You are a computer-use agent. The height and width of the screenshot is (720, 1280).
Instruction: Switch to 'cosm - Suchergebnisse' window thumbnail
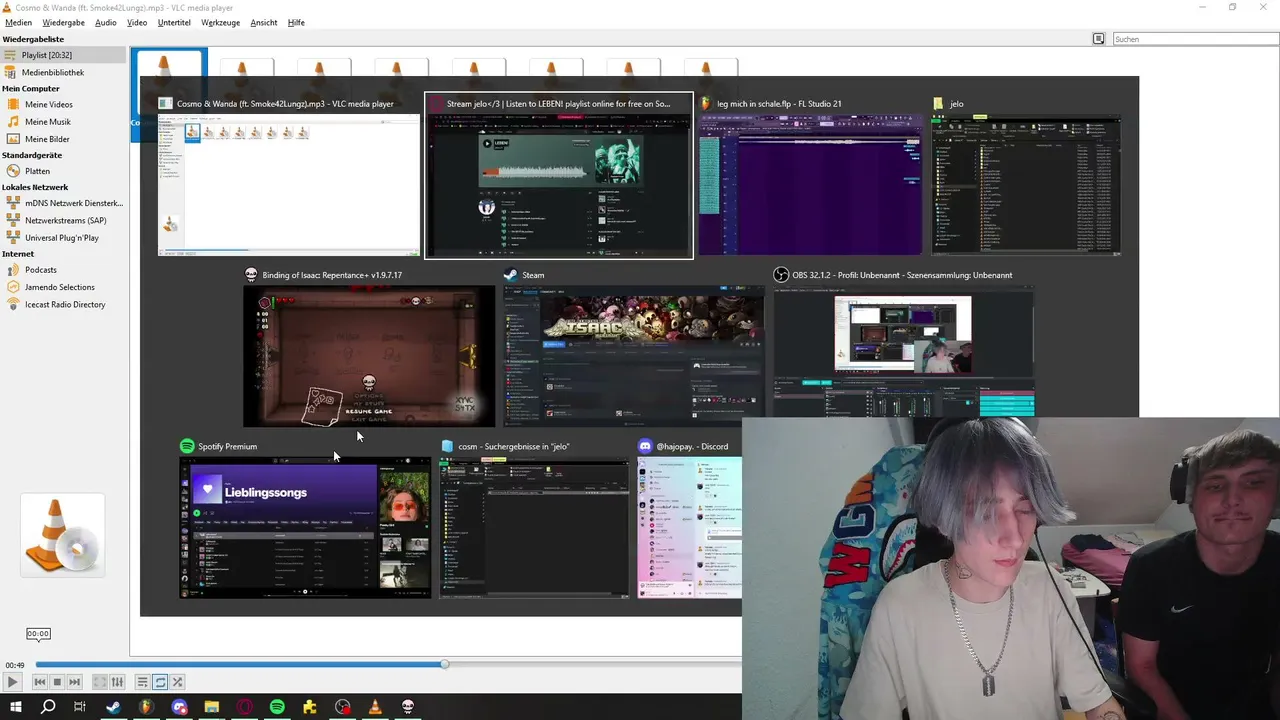point(535,518)
